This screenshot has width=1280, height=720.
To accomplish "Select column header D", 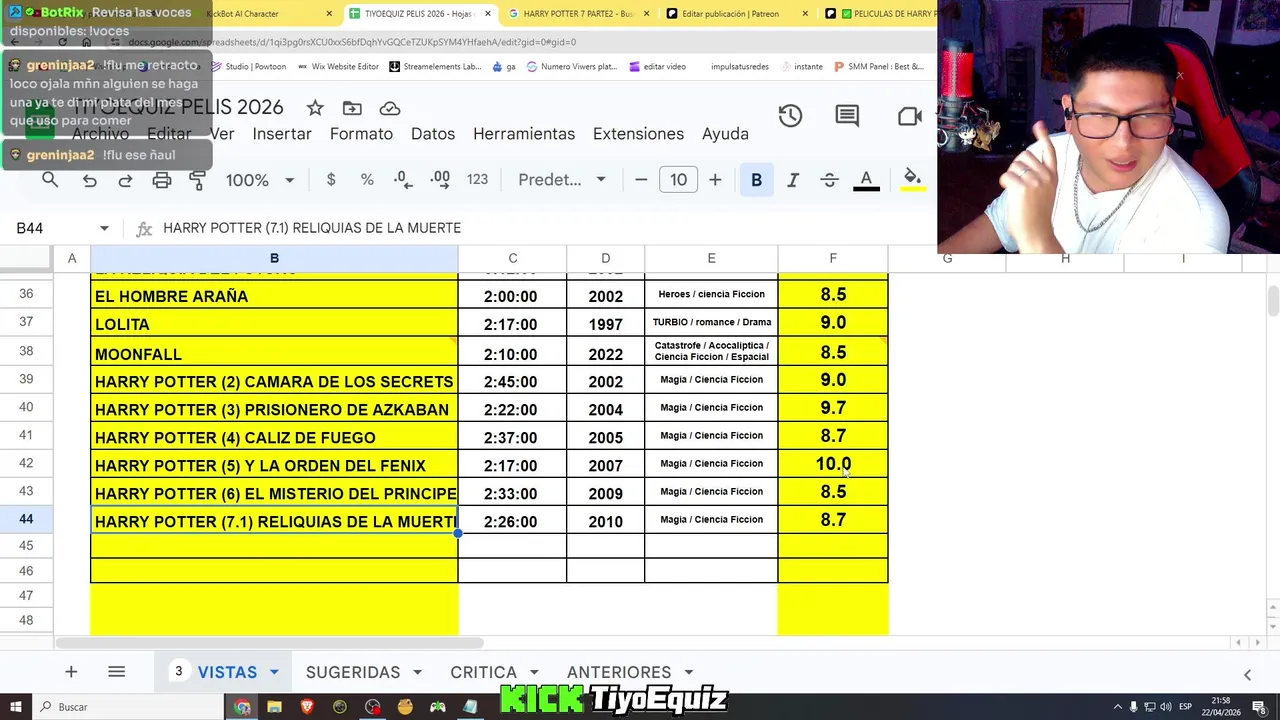I will click(605, 259).
